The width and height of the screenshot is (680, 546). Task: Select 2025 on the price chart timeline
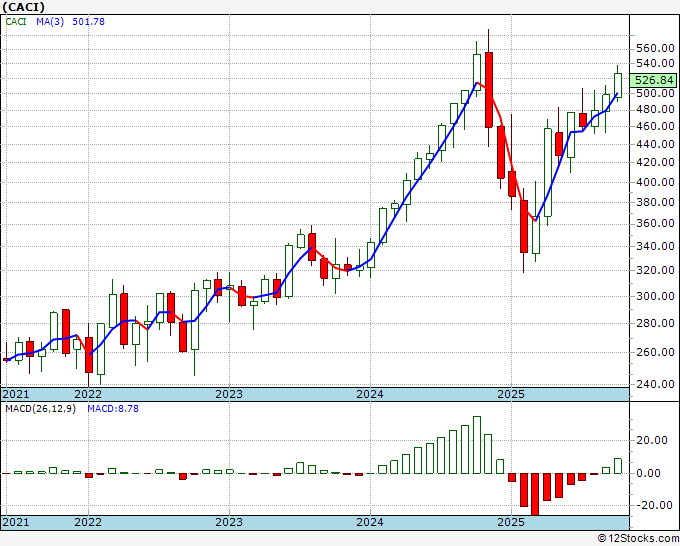click(x=511, y=394)
